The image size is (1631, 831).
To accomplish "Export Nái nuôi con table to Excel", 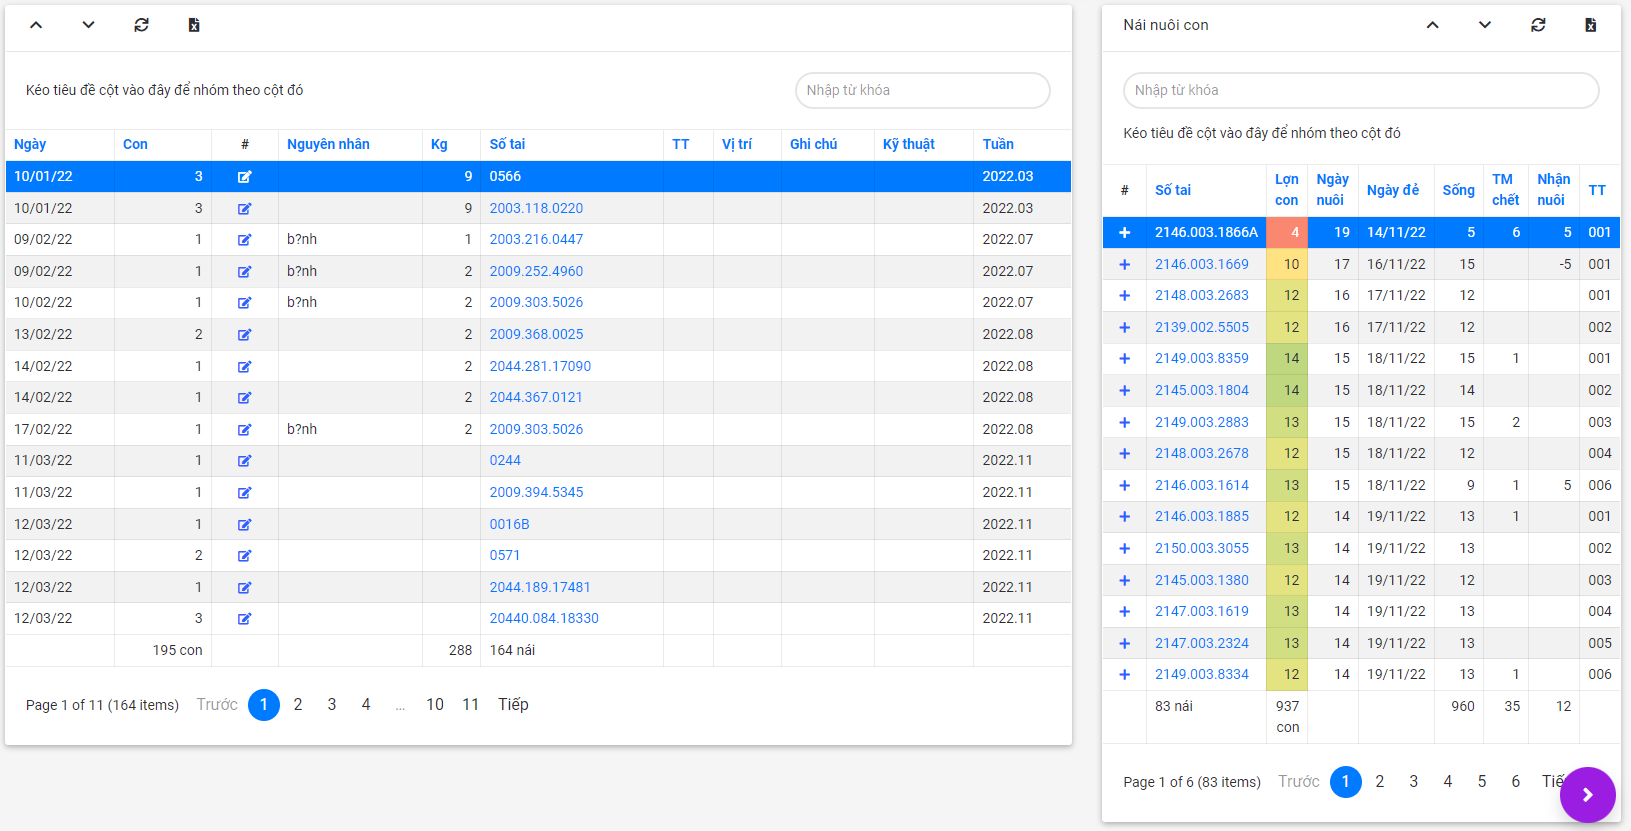I will coord(1591,25).
